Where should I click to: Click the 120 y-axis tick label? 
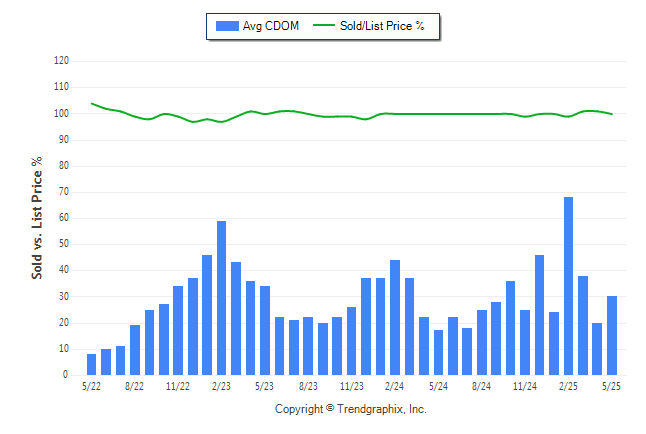(x=61, y=61)
